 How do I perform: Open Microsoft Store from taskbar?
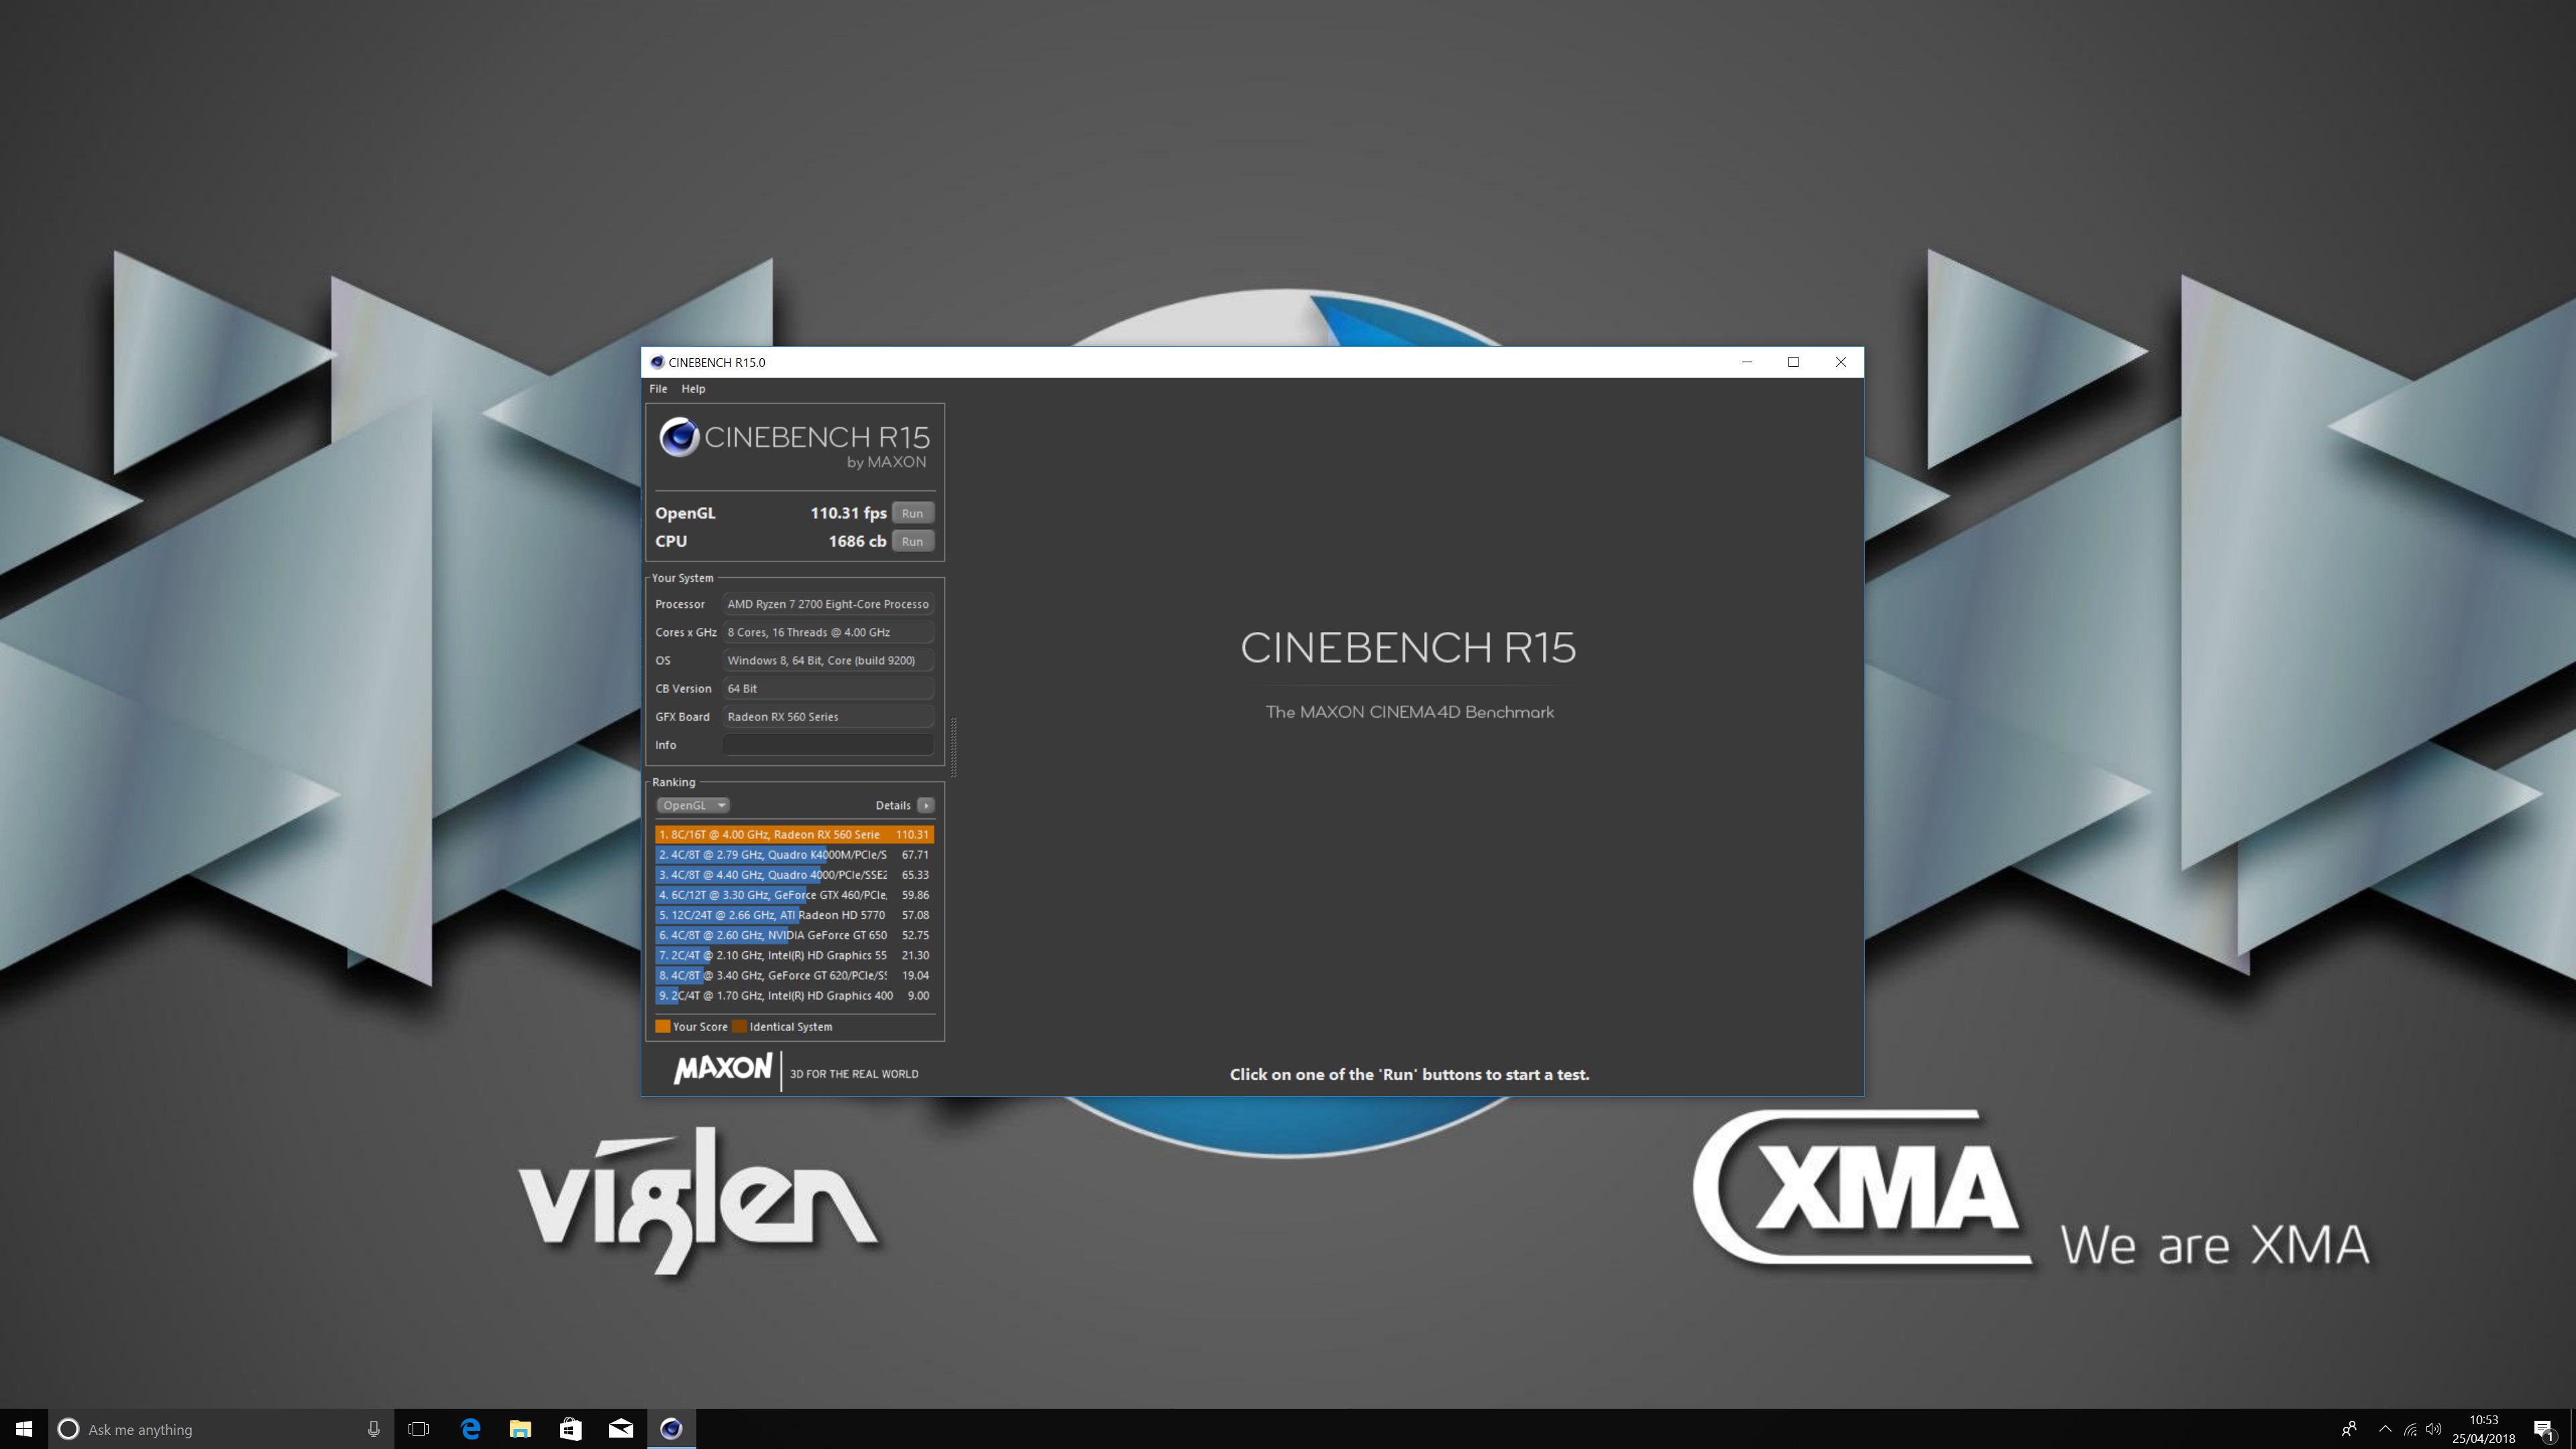570,1429
